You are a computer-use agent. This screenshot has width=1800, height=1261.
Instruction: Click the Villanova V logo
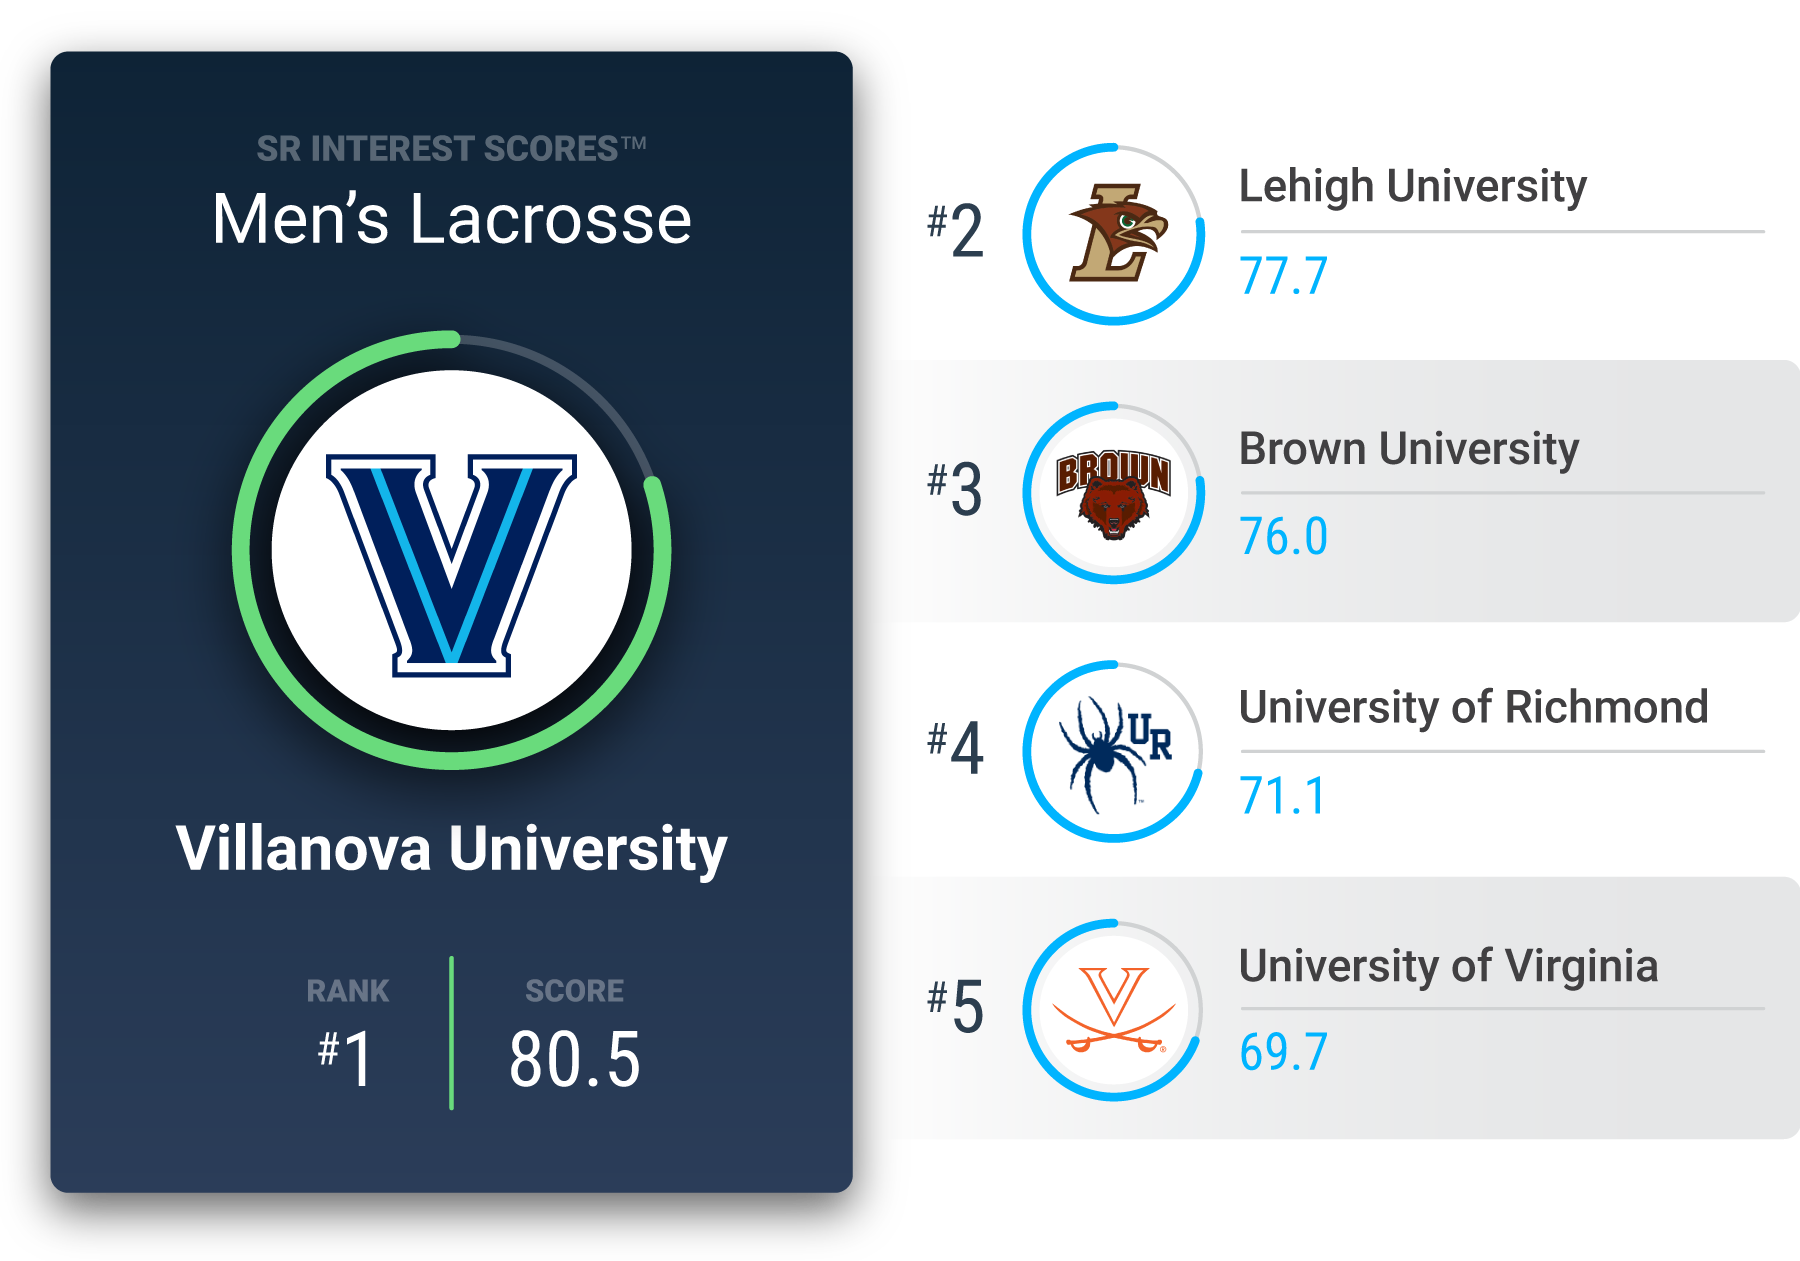pyautogui.click(x=452, y=565)
